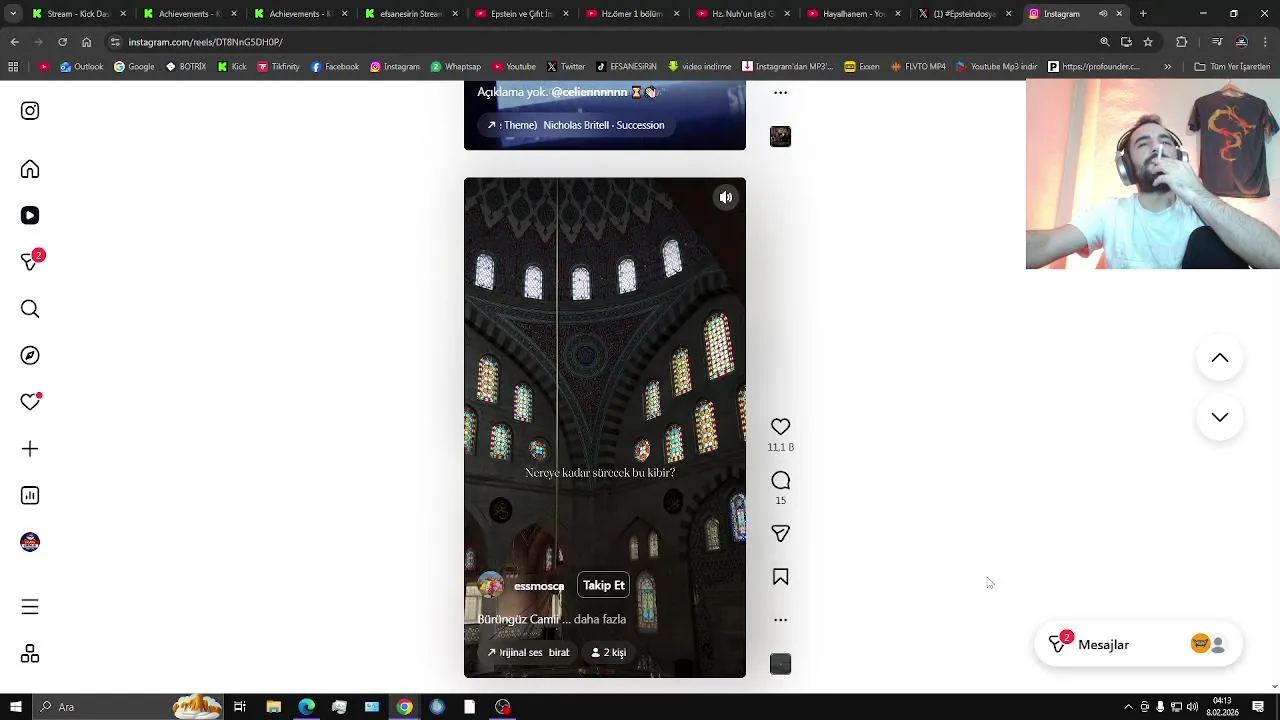
Task: Bookmark this page with star
Action: click(1148, 42)
